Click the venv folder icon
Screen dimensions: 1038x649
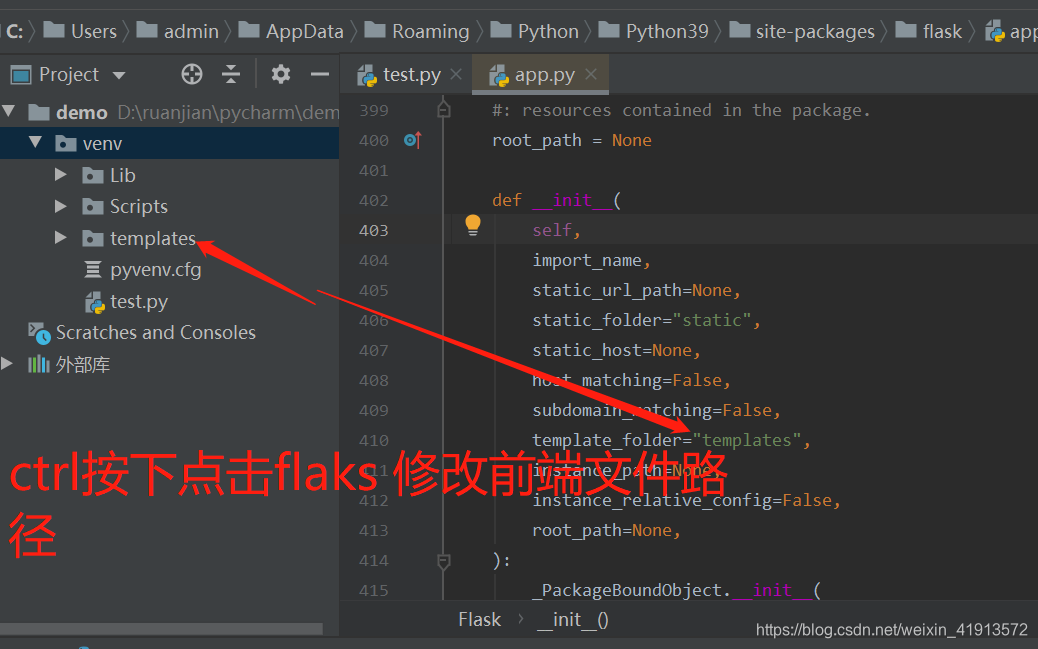pos(66,143)
